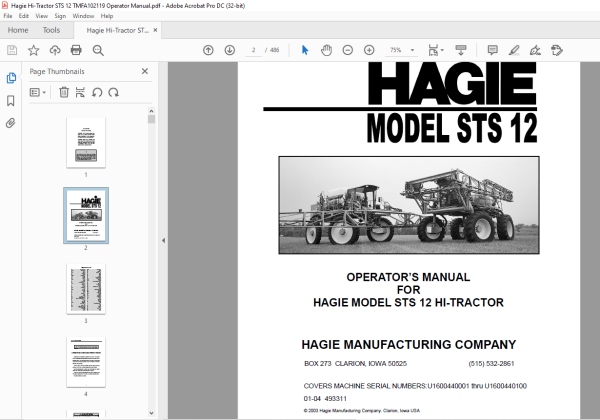
Task: Save the file with floppy icon
Action: 12,50
